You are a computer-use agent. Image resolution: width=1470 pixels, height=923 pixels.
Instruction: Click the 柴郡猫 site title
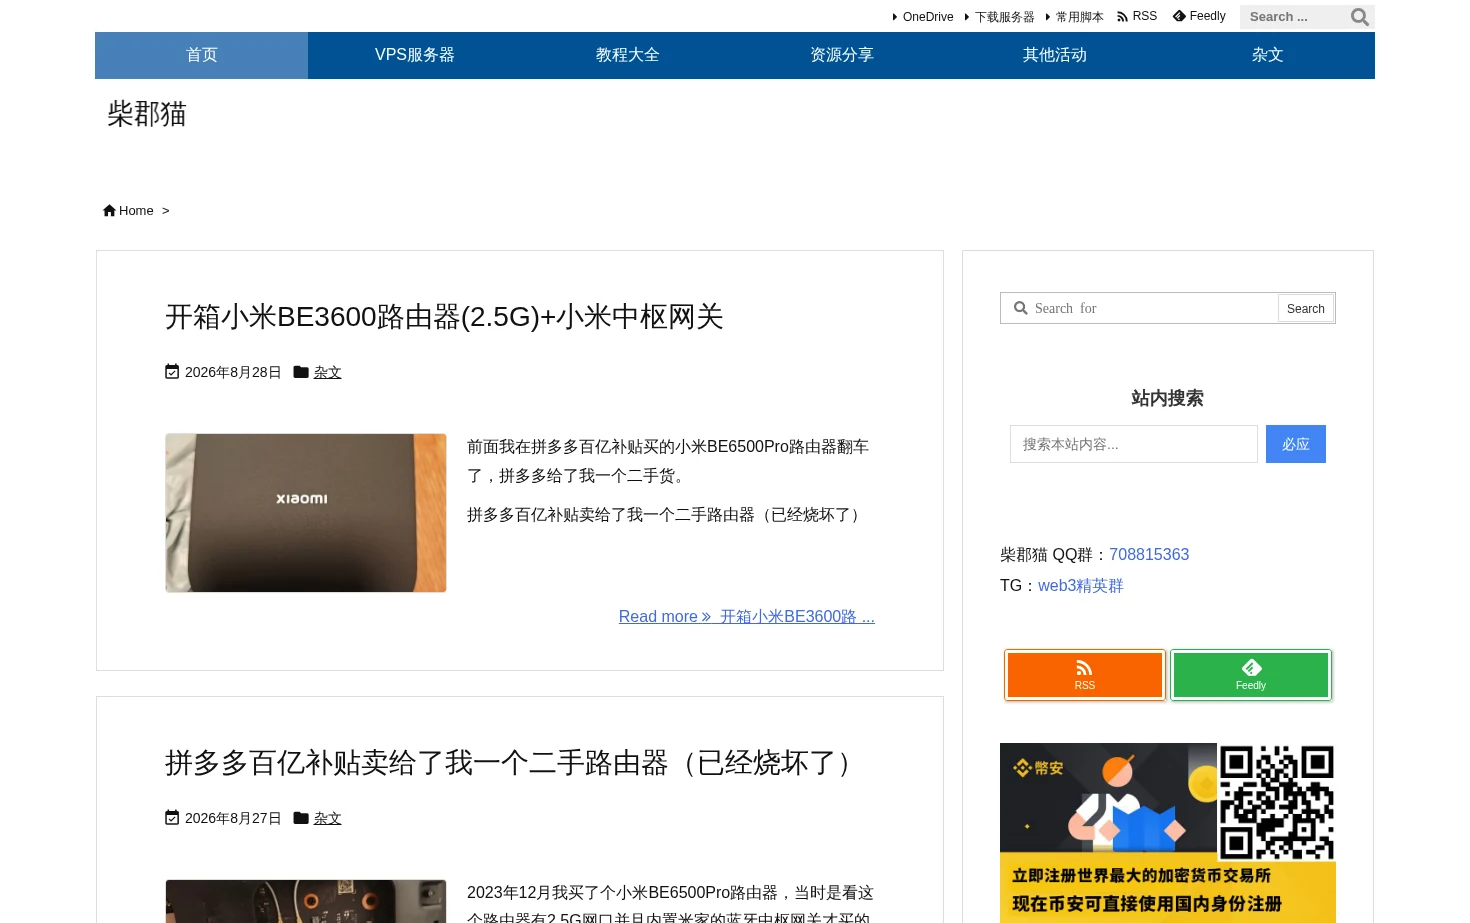[x=147, y=114]
